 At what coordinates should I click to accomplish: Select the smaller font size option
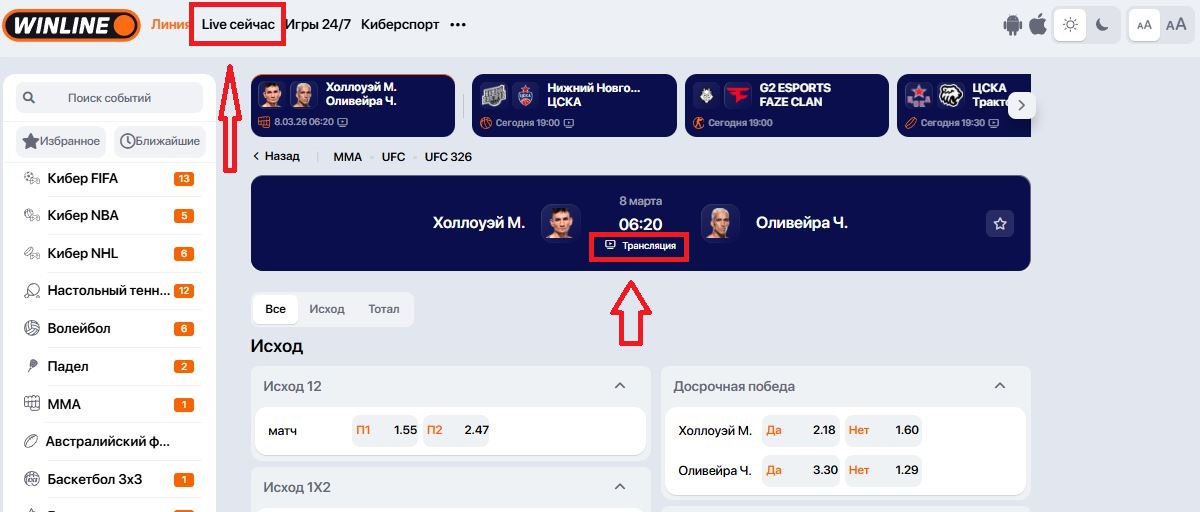coord(1145,25)
